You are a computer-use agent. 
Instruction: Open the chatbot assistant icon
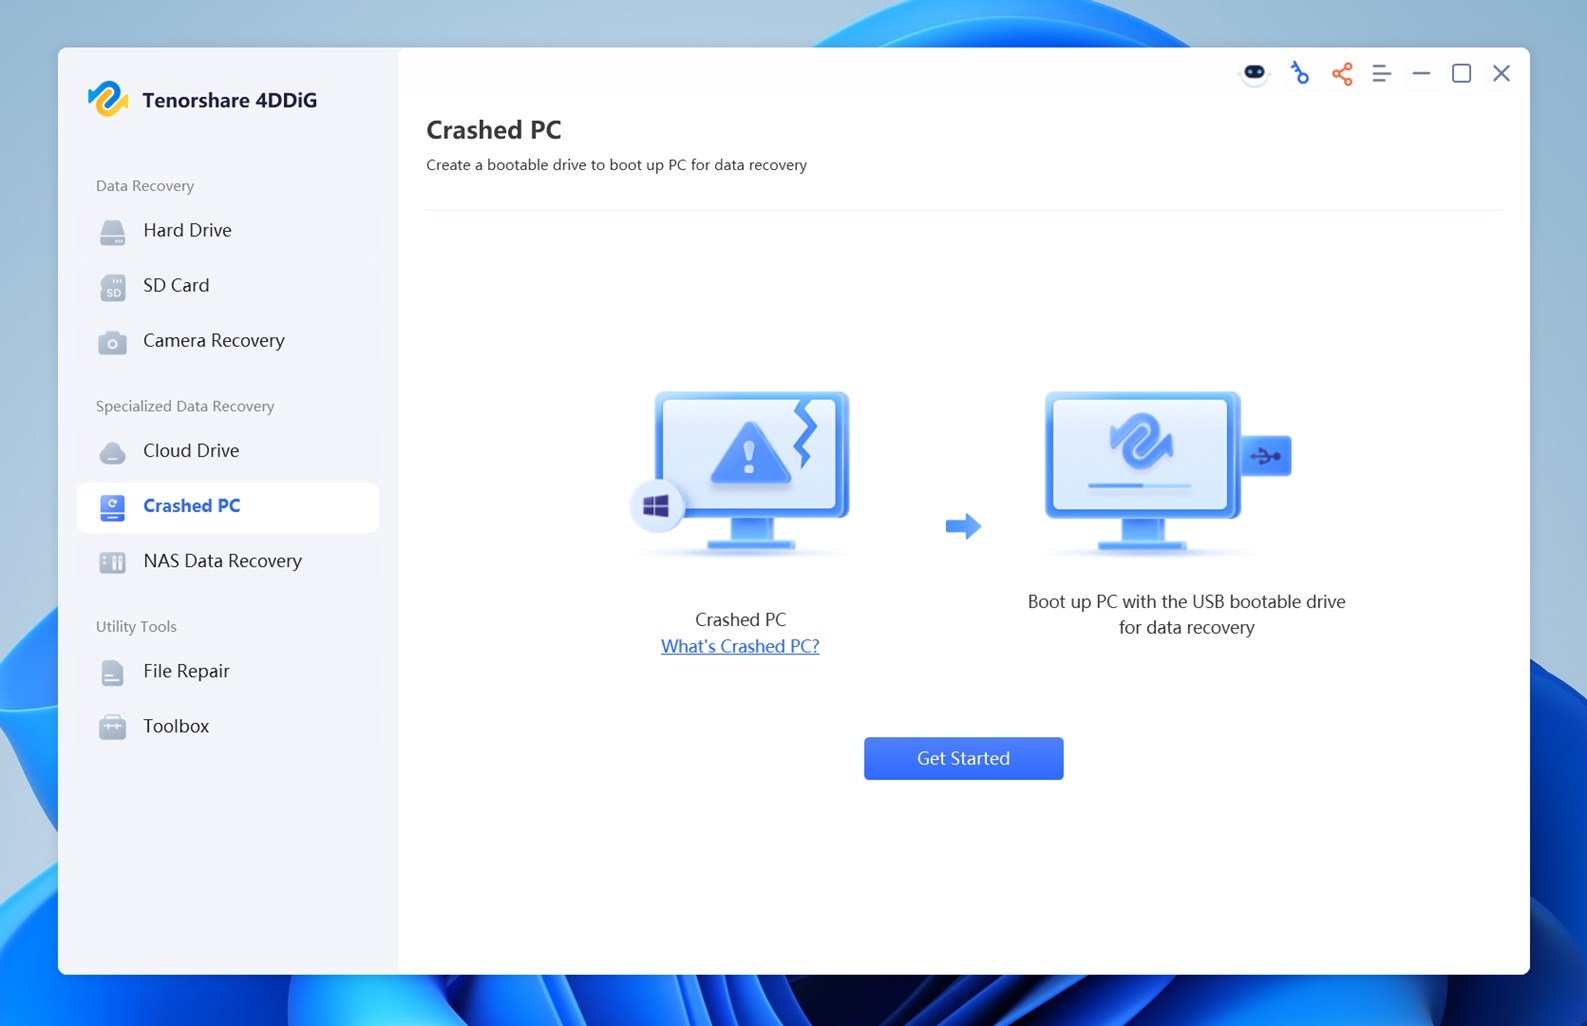(x=1254, y=73)
